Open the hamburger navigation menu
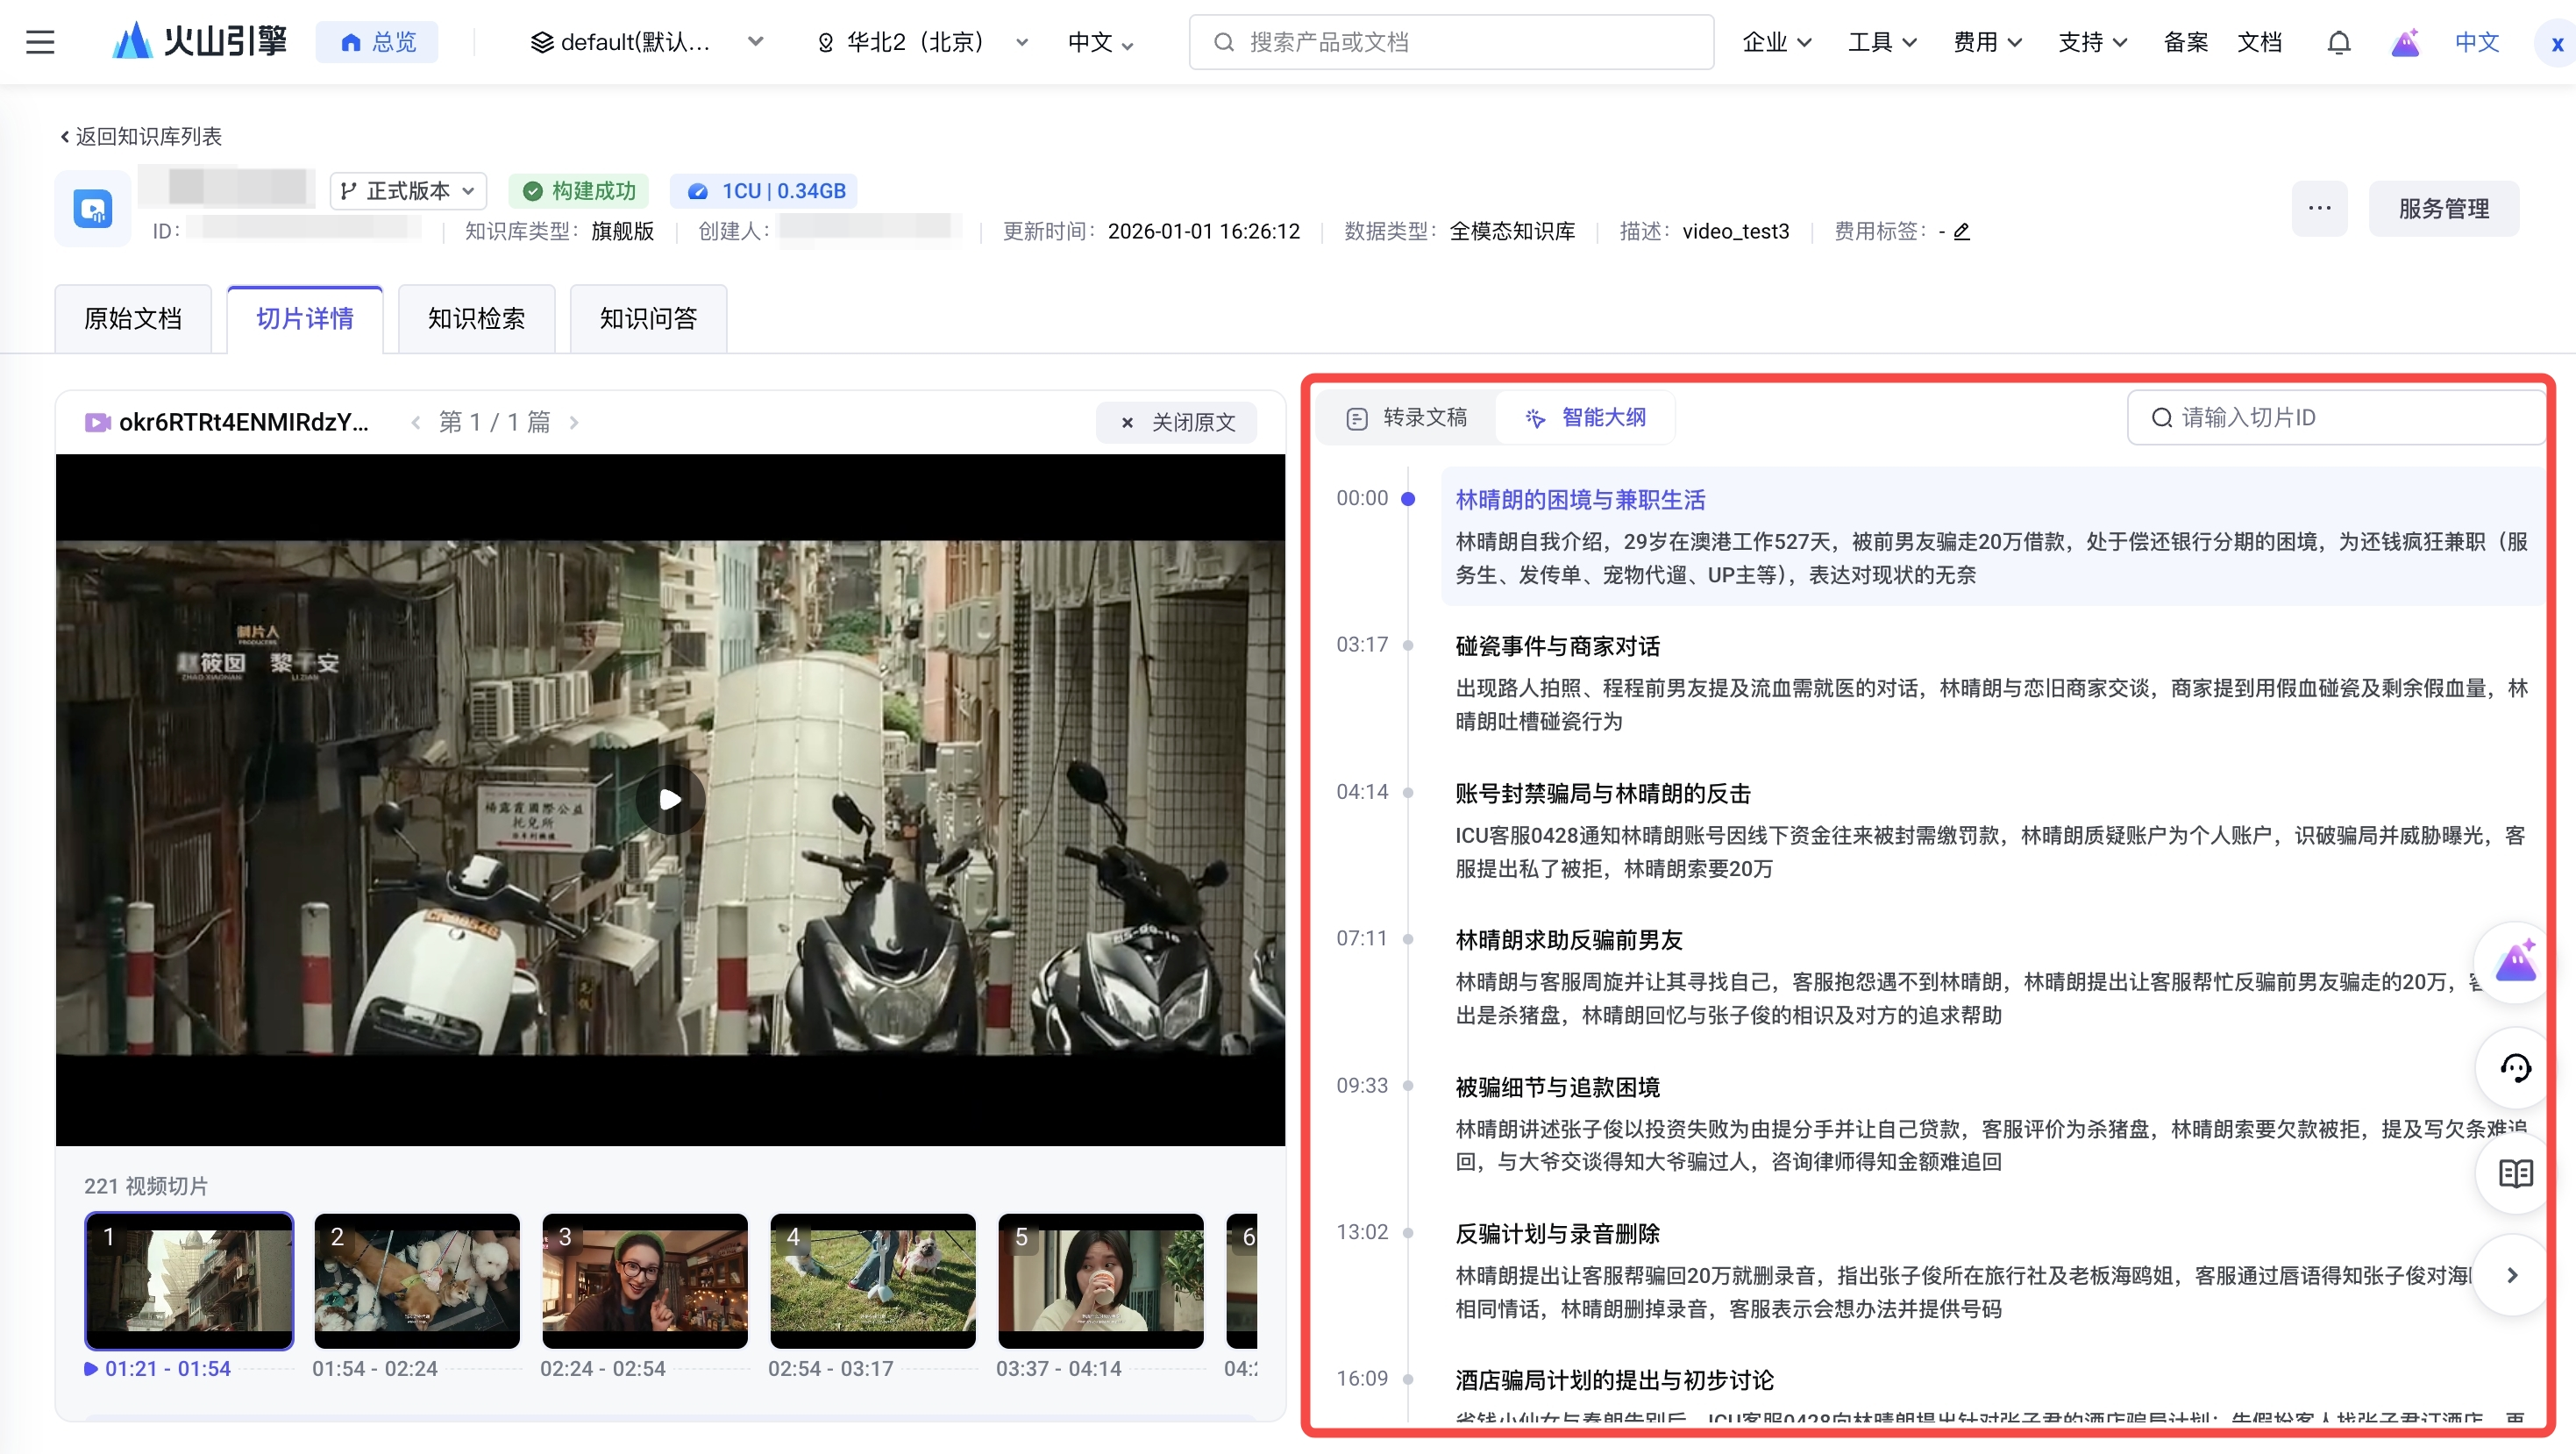The height and width of the screenshot is (1454, 2576). (40, 42)
